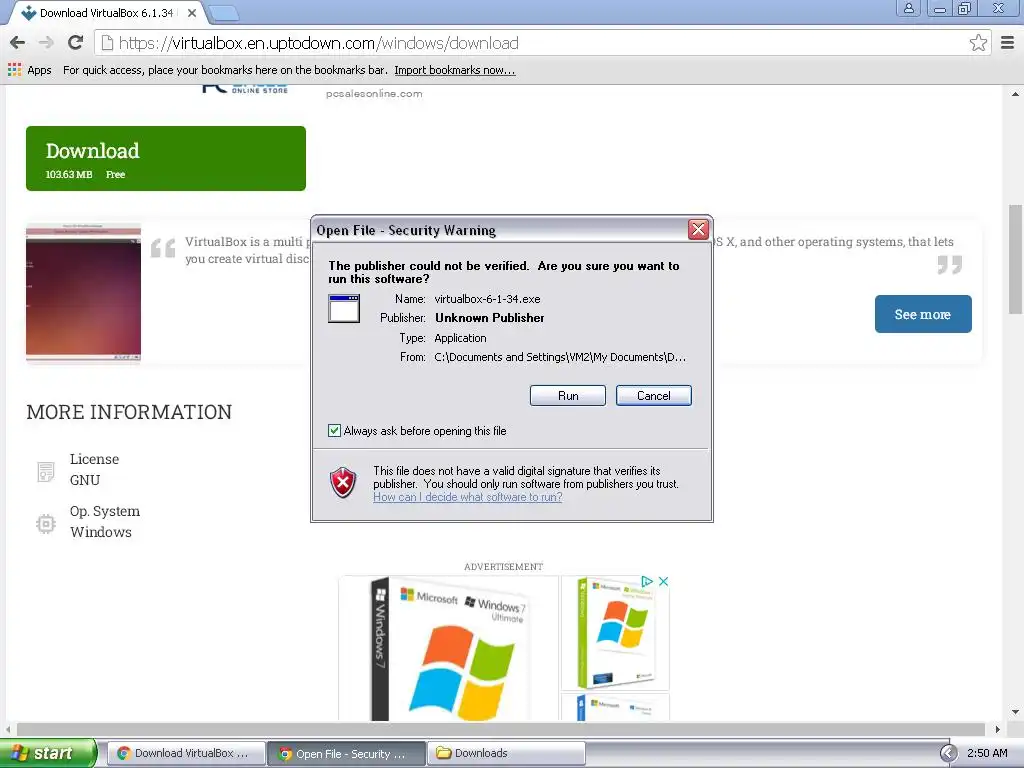Click Cancel in the security warning
Viewport: 1024px width, 768px height.
[x=653, y=396]
